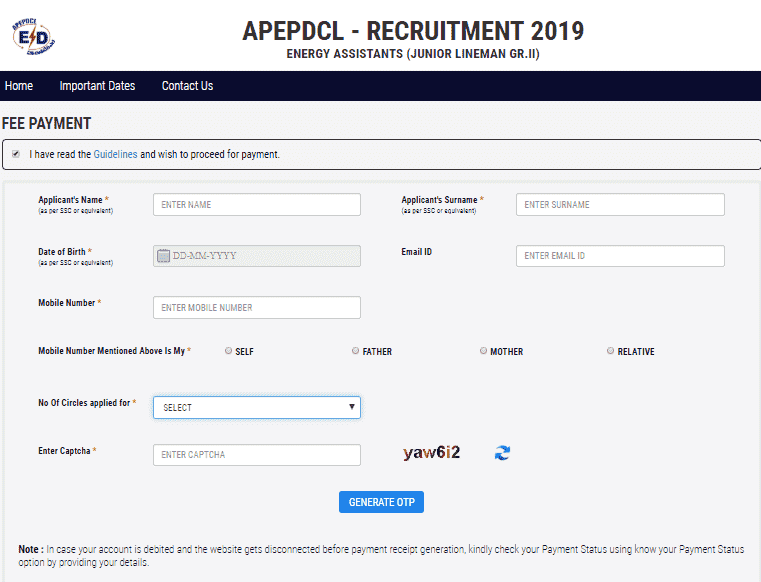Uncheck the Guidelines agreement checkbox
Screen dimensions: 761x582
[16, 154]
